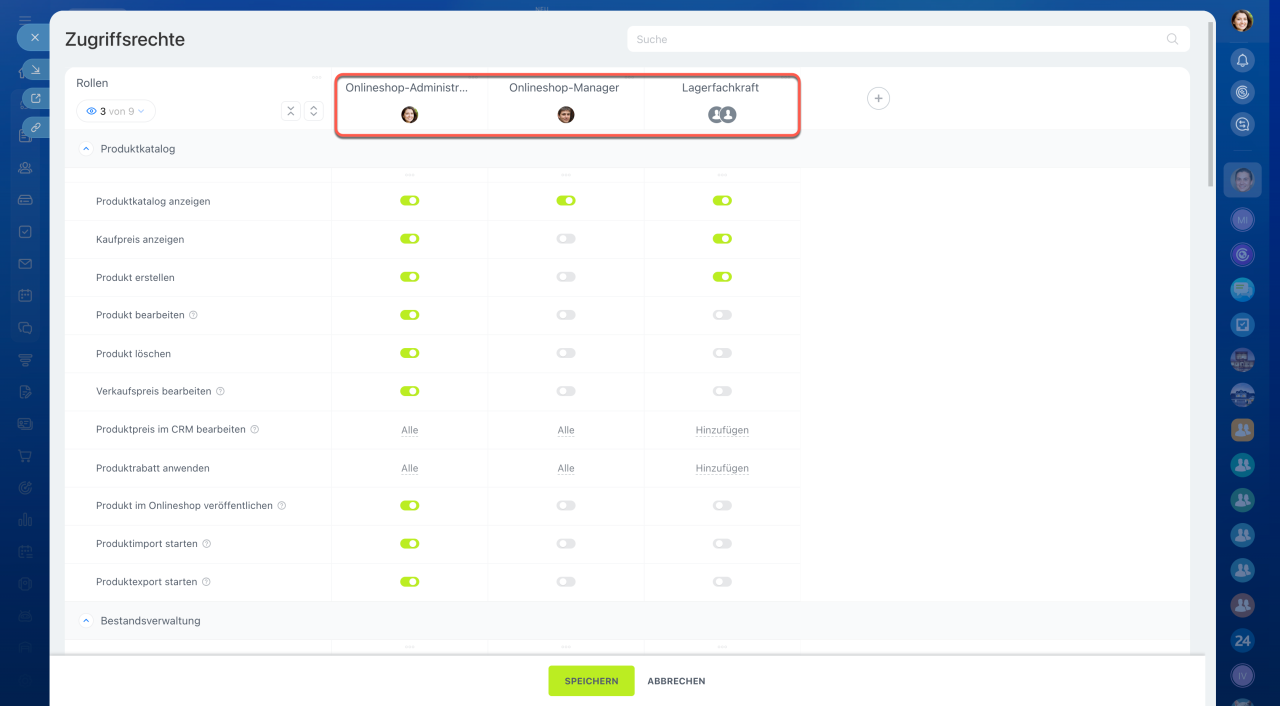Open chat search icon in right sidebar
Screen dimensions: 1280x706
pyautogui.click(x=1242, y=124)
